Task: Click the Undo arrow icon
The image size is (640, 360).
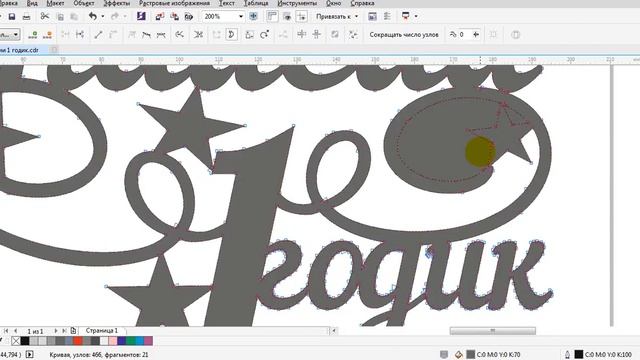Action: [x=93, y=16]
